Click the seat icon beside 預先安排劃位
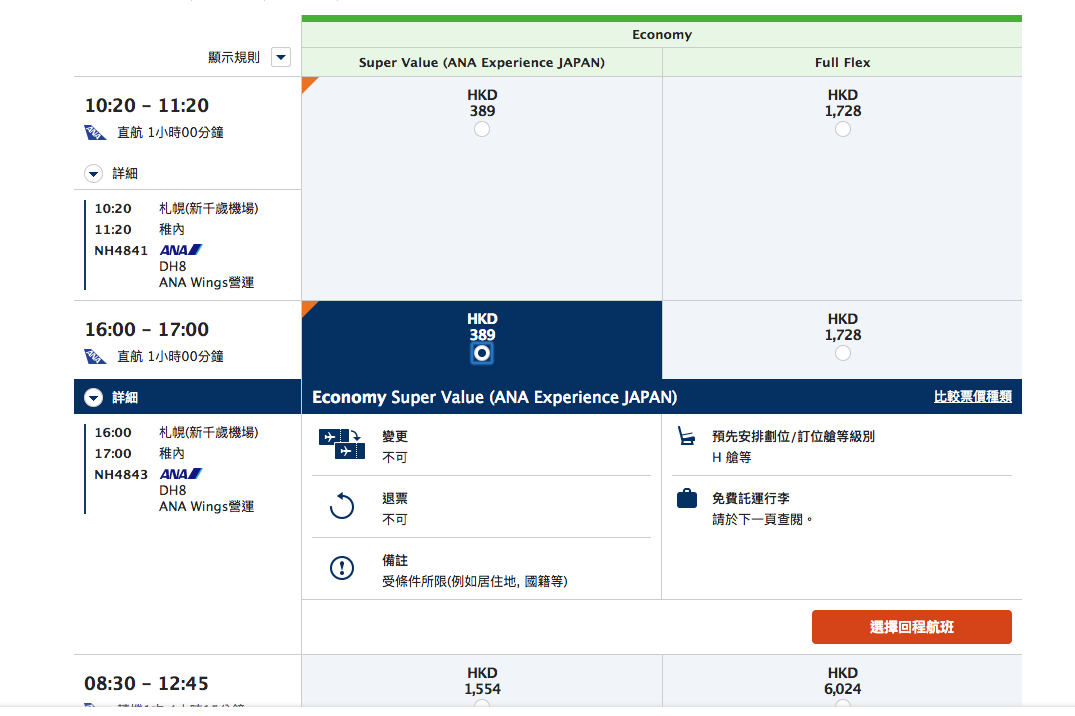Screen dimensions: 1075x716 [x=686, y=436]
